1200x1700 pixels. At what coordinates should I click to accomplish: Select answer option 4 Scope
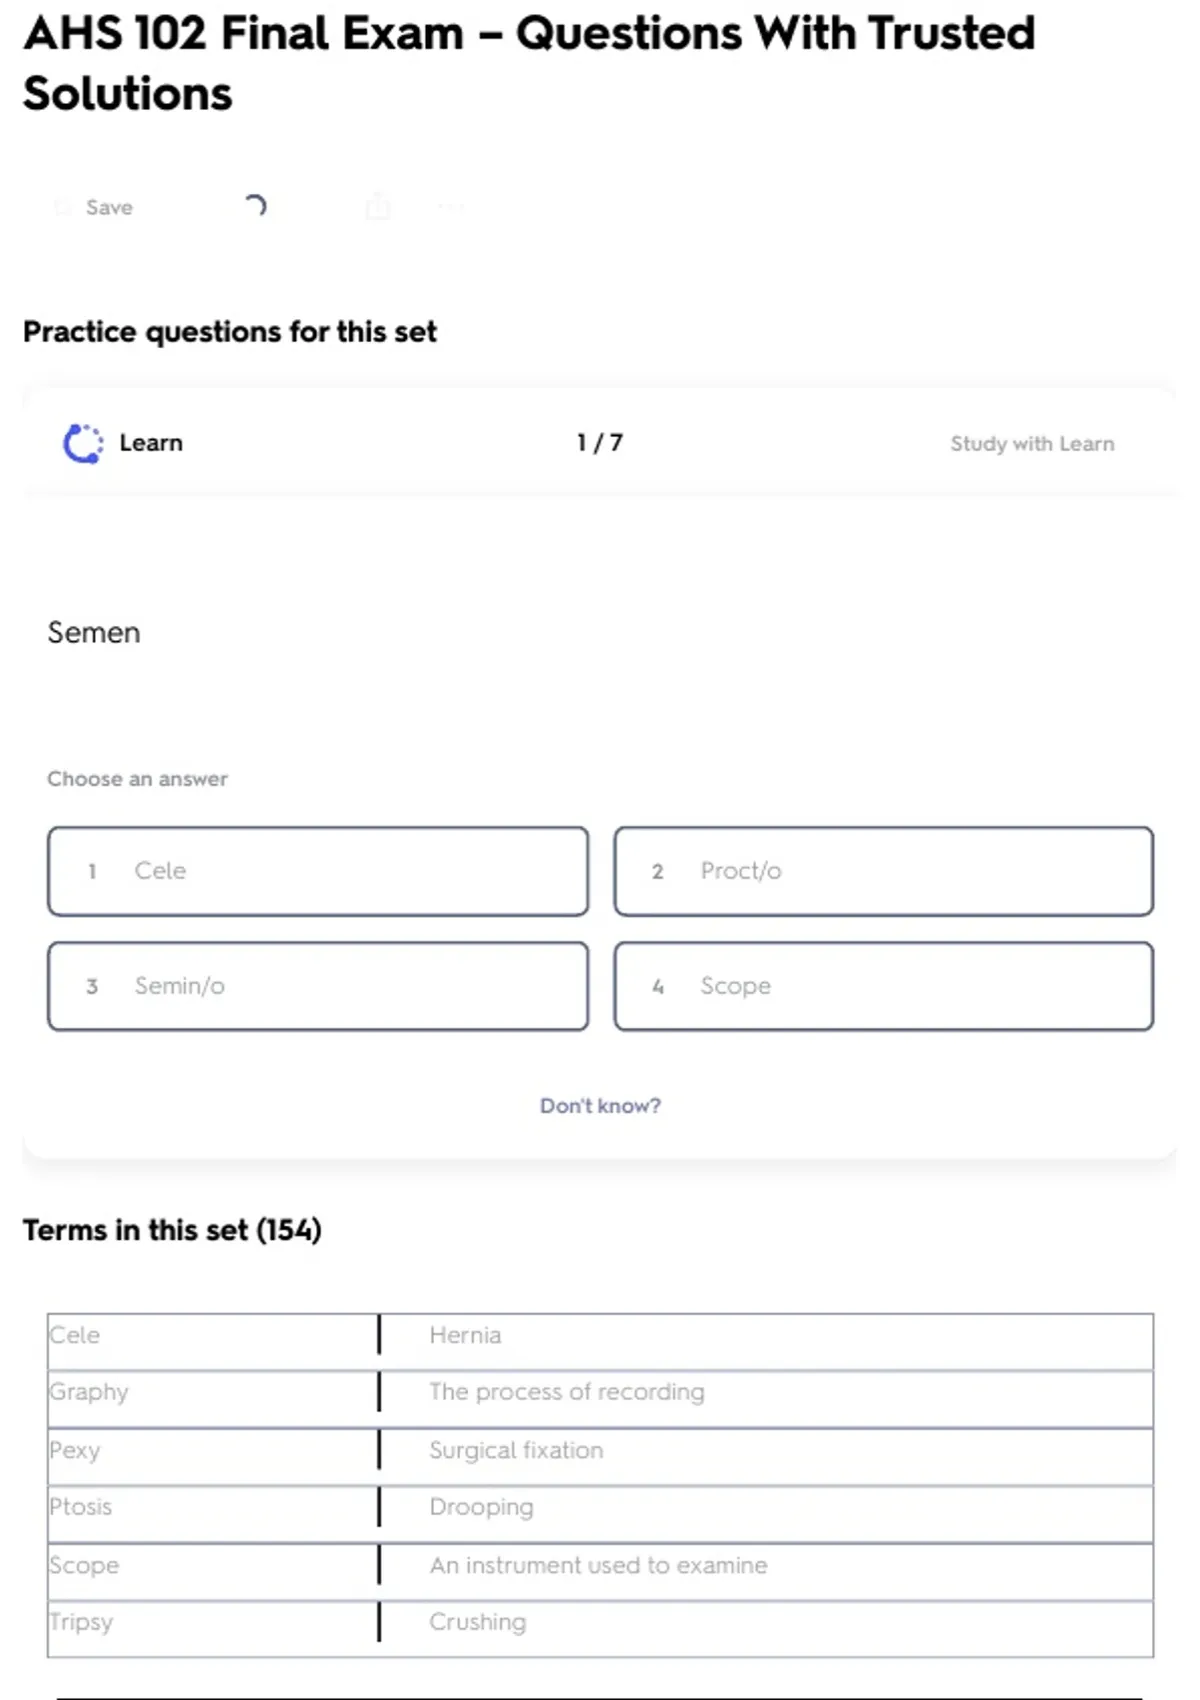tap(883, 986)
